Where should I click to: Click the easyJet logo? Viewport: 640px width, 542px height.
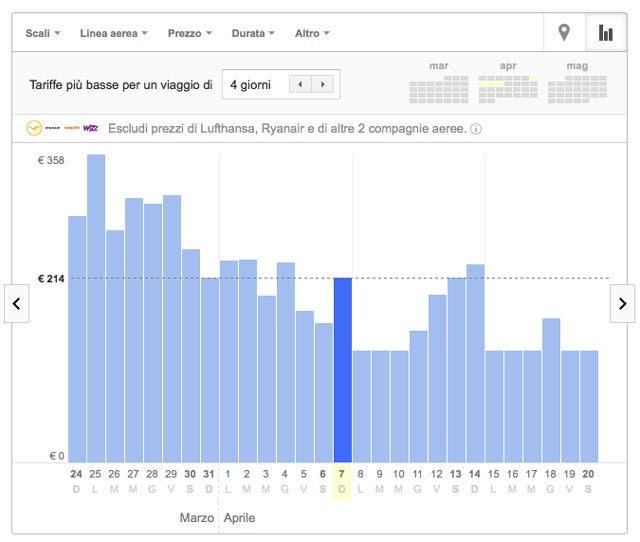pyautogui.click(x=72, y=128)
